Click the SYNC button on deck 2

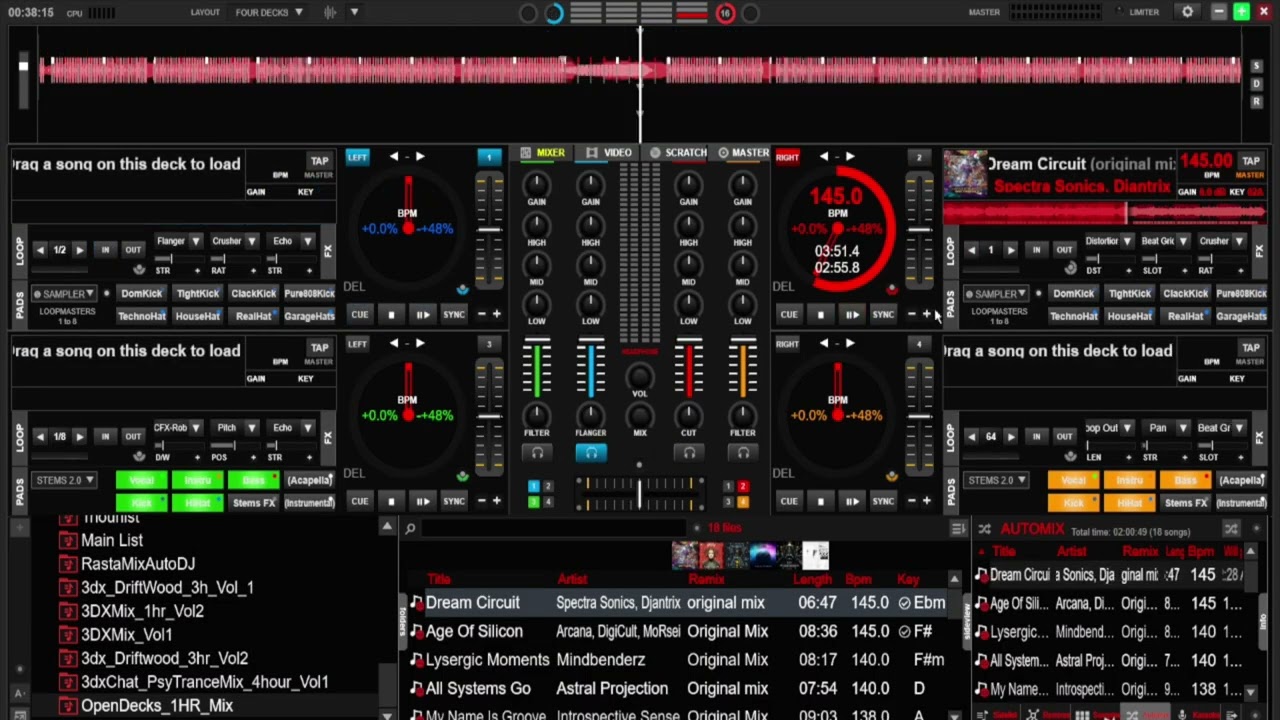883,314
